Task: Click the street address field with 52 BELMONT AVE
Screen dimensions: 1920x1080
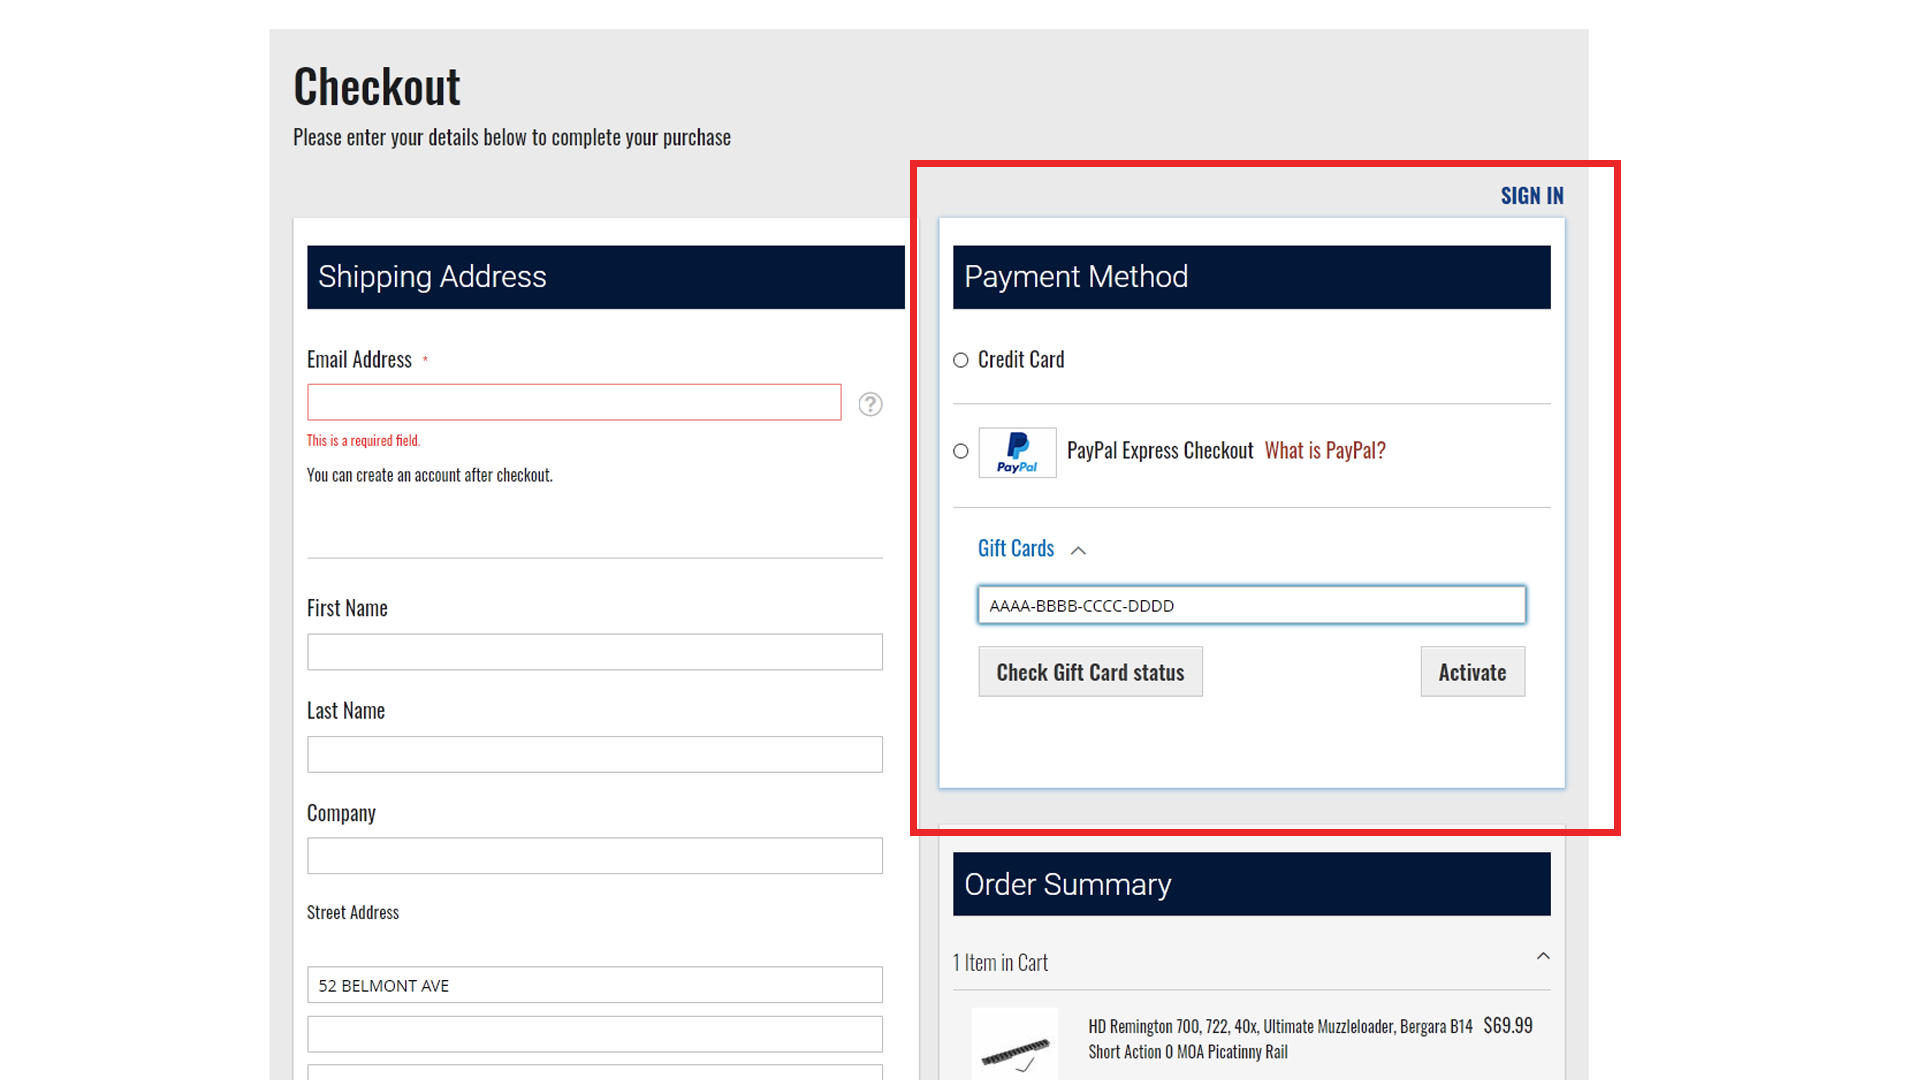Action: coord(594,985)
